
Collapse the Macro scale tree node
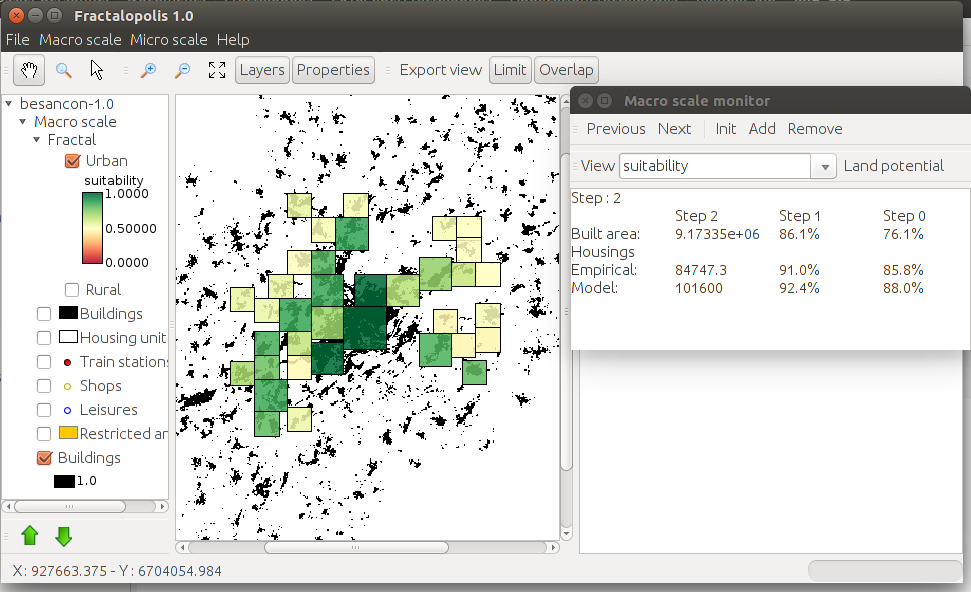point(23,121)
